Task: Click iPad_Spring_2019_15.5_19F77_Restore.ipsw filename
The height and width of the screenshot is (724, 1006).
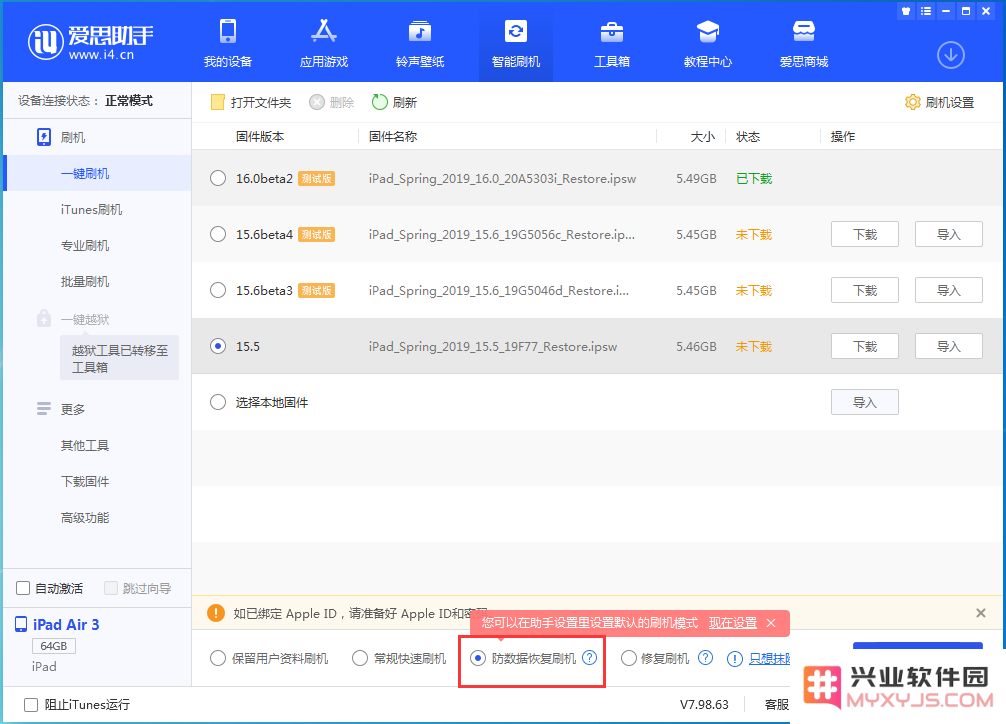Action: [x=493, y=347]
